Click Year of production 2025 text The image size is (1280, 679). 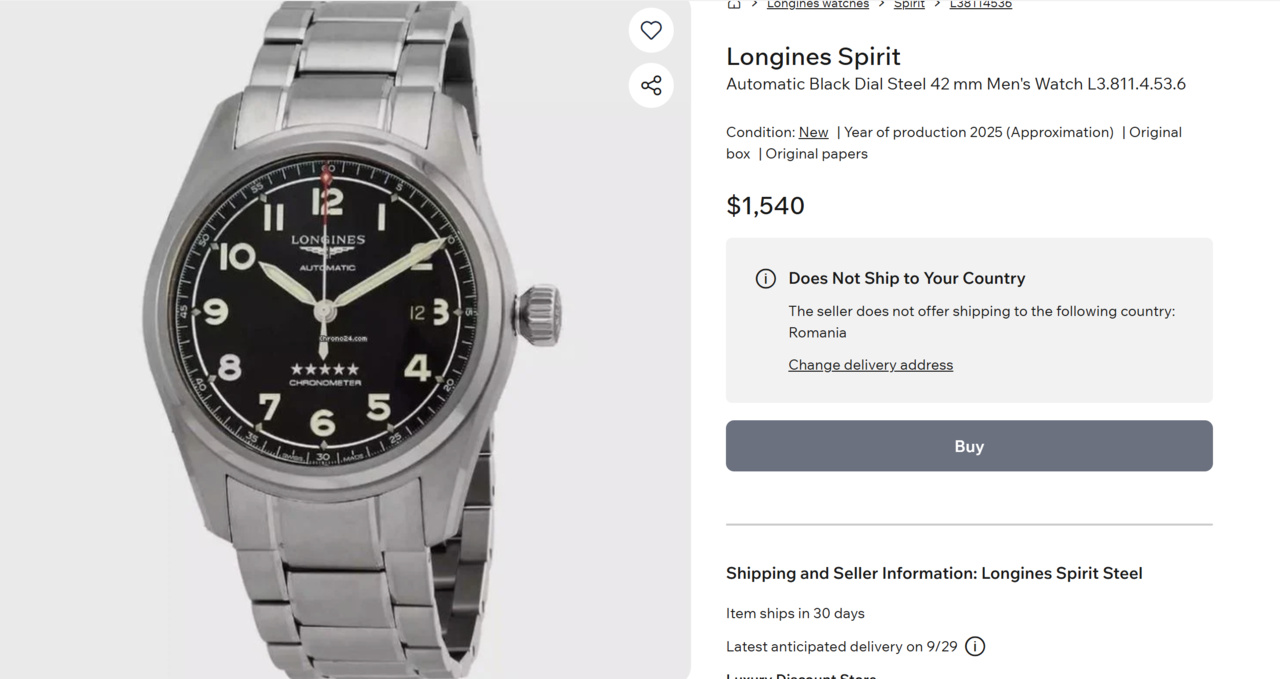point(978,132)
